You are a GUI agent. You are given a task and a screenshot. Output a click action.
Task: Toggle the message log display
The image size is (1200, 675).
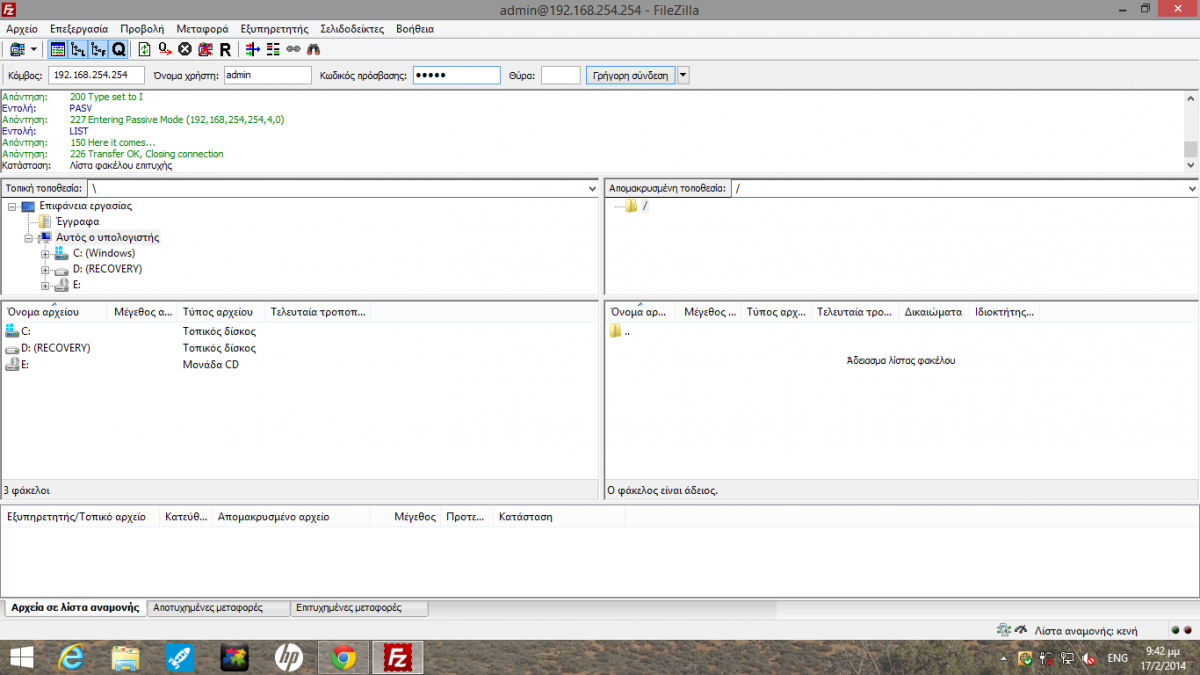57,49
